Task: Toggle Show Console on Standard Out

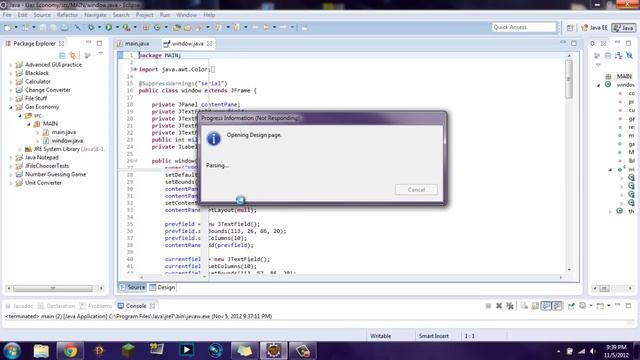Action: pos(546,306)
